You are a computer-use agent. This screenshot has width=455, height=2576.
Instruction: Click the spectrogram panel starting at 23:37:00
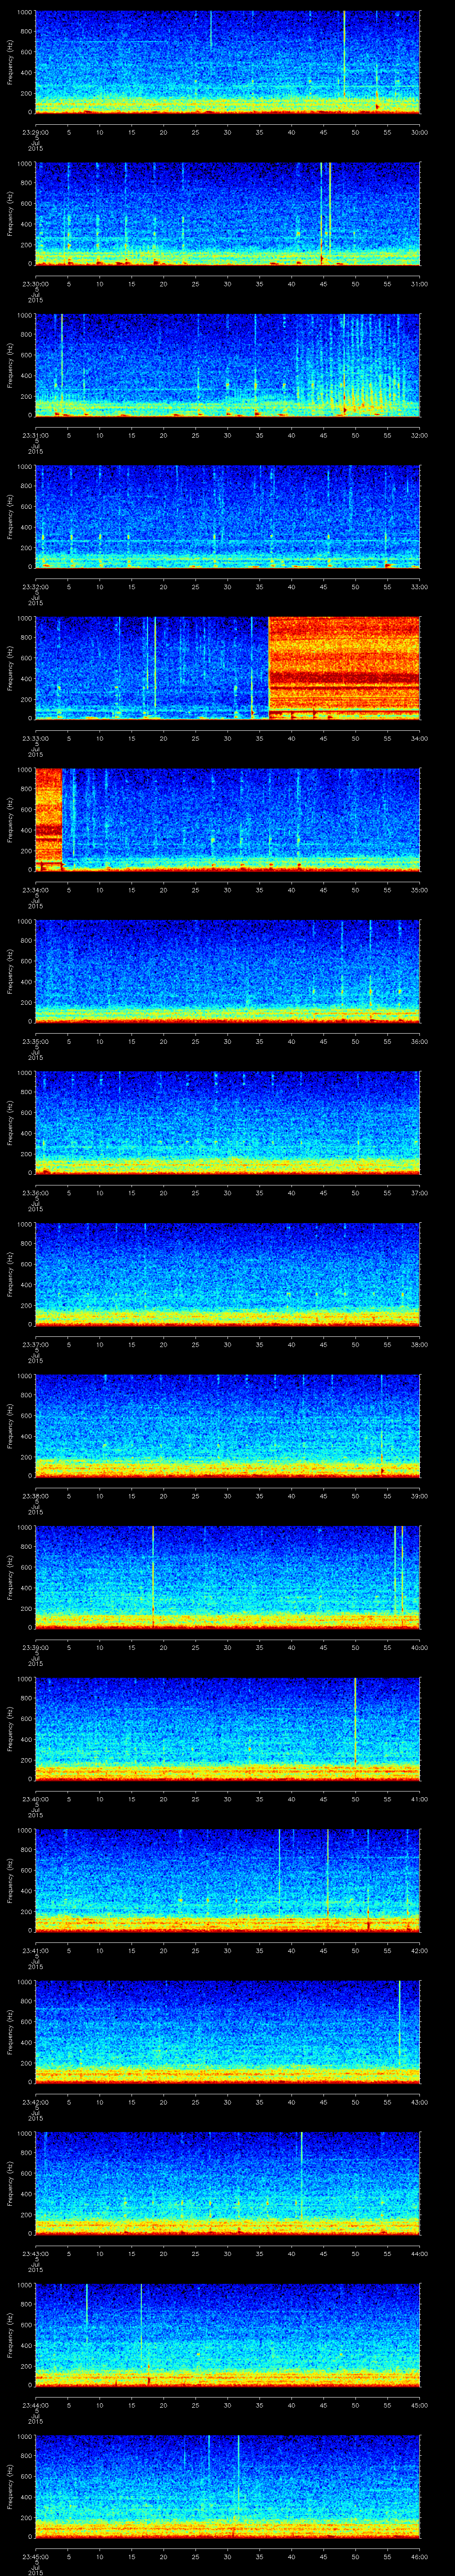click(228, 1275)
